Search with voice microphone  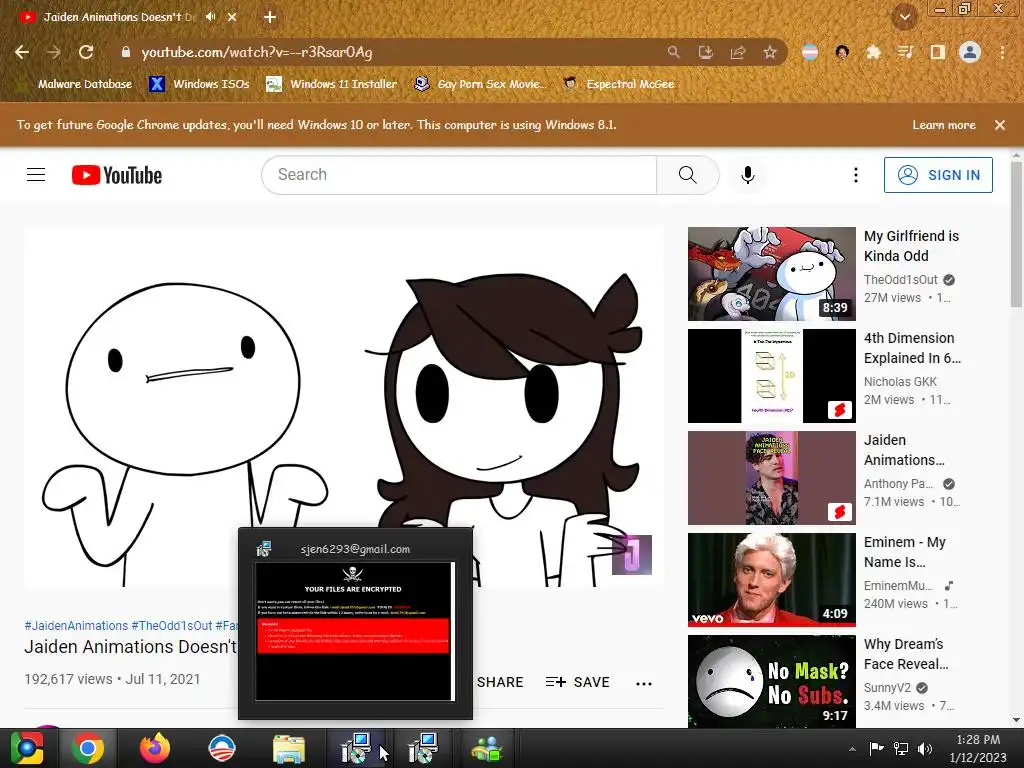[748, 175]
